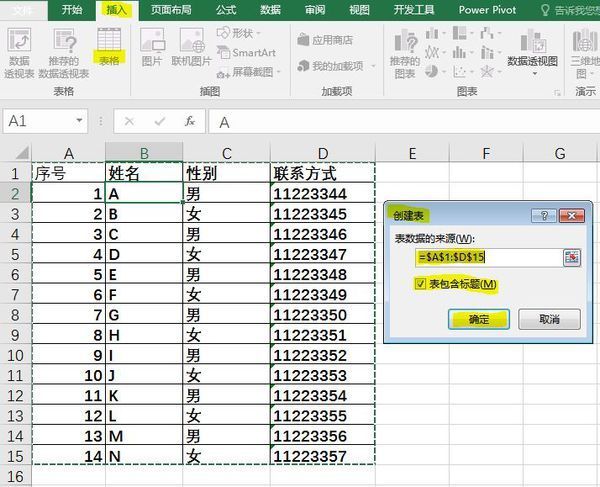Go to the Page Layout (页面布局) tab
The width and height of the screenshot is (600, 487).
[x=171, y=10]
